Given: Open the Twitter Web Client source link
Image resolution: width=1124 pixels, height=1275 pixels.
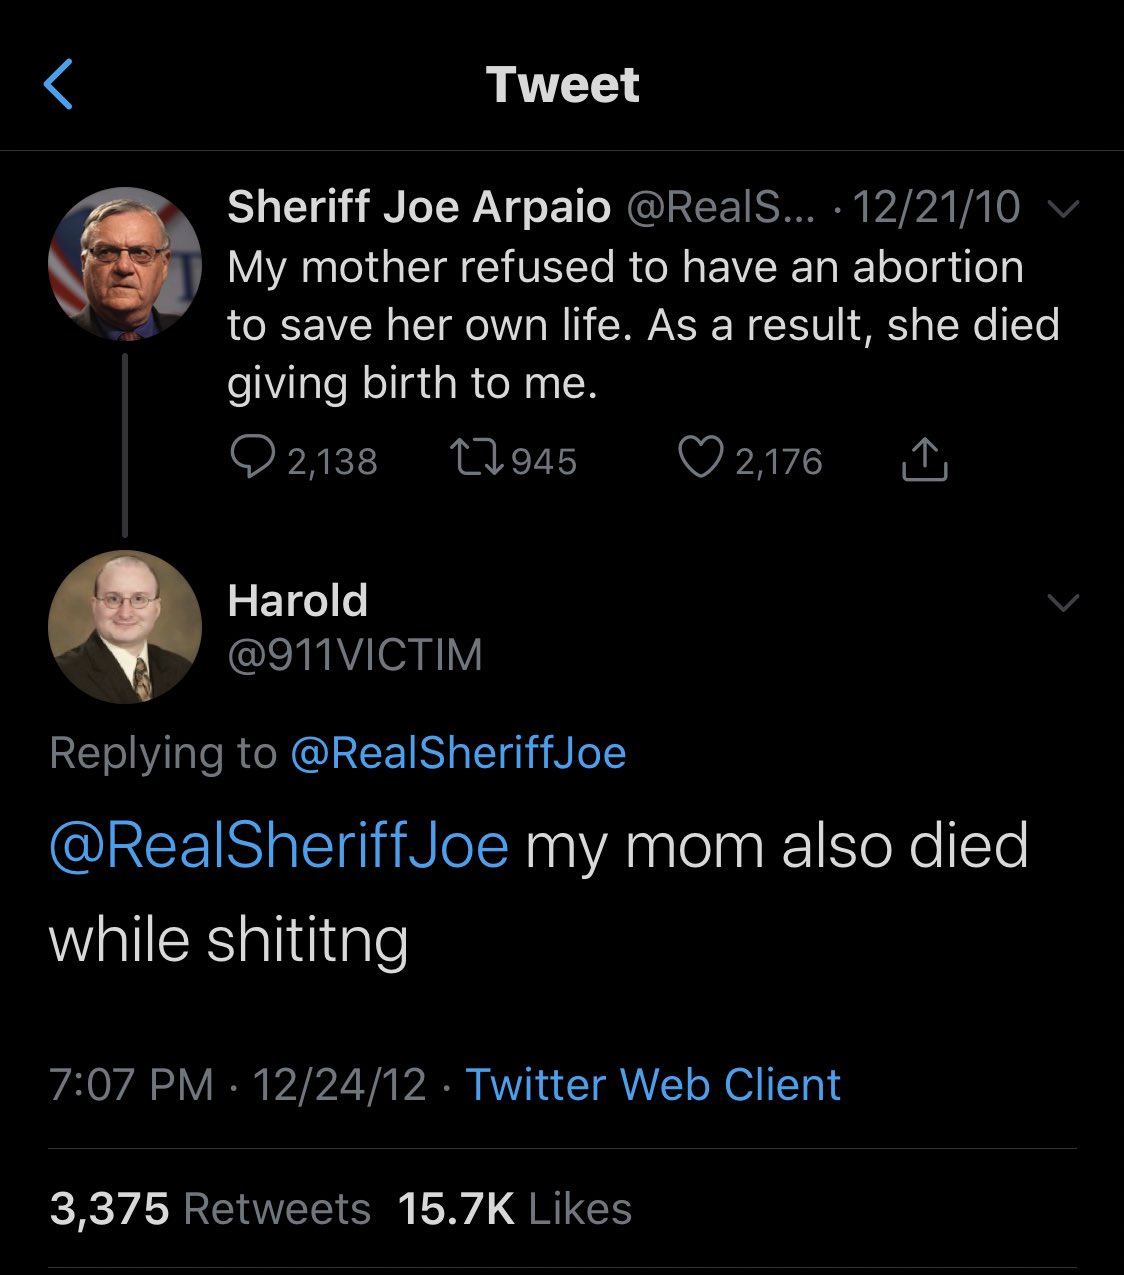Looking at the screenshot, I should [x=653, y=1085].
